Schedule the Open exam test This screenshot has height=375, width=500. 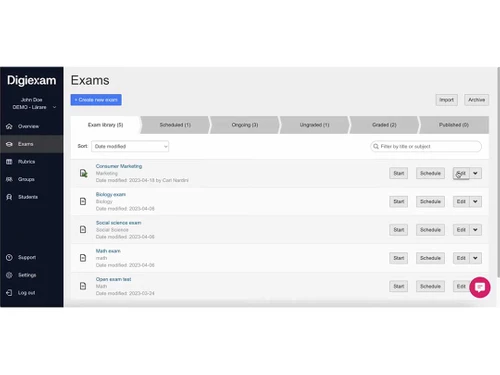coord(430,286)
